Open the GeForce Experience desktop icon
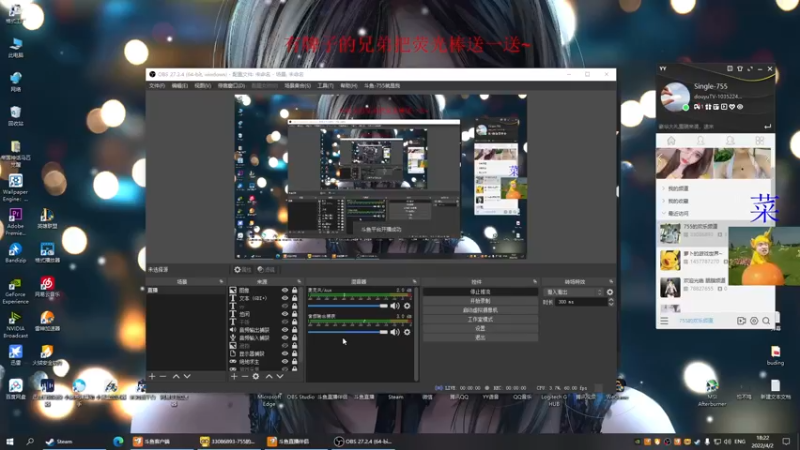The image size is (800, 450). (15, 291)
